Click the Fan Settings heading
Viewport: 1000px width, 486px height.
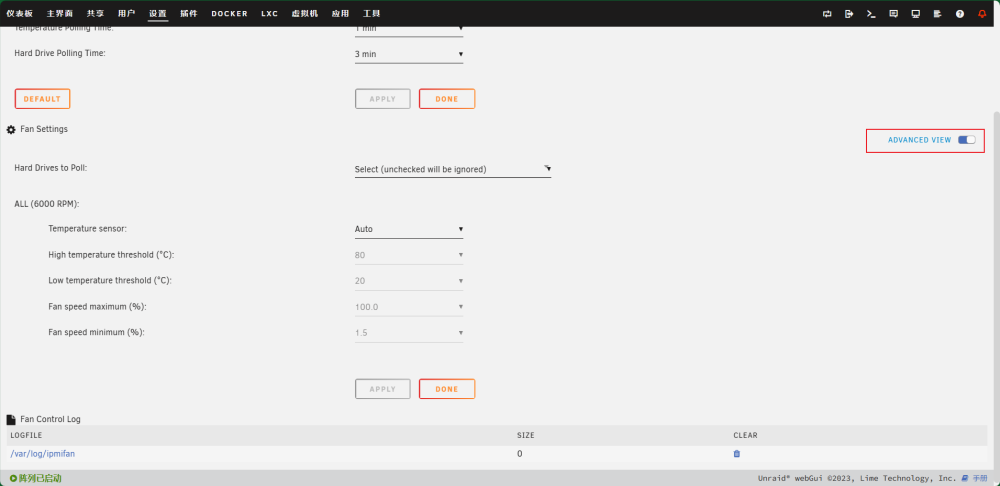(x=44, y=129)
